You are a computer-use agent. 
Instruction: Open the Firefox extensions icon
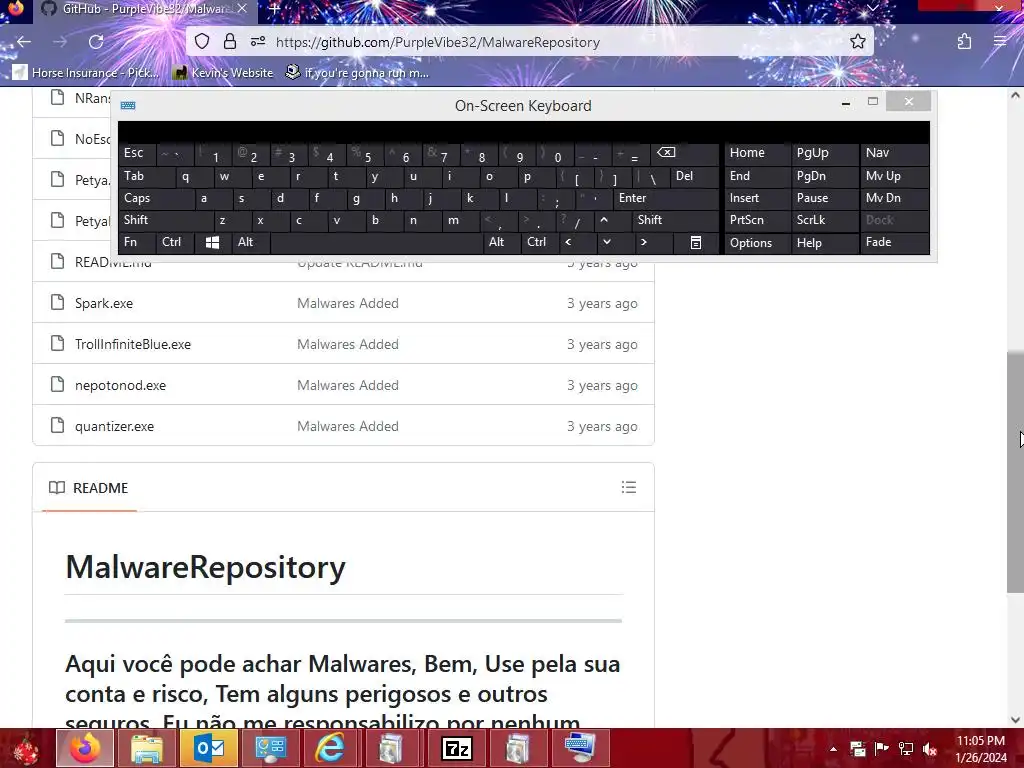click(964, 42)
